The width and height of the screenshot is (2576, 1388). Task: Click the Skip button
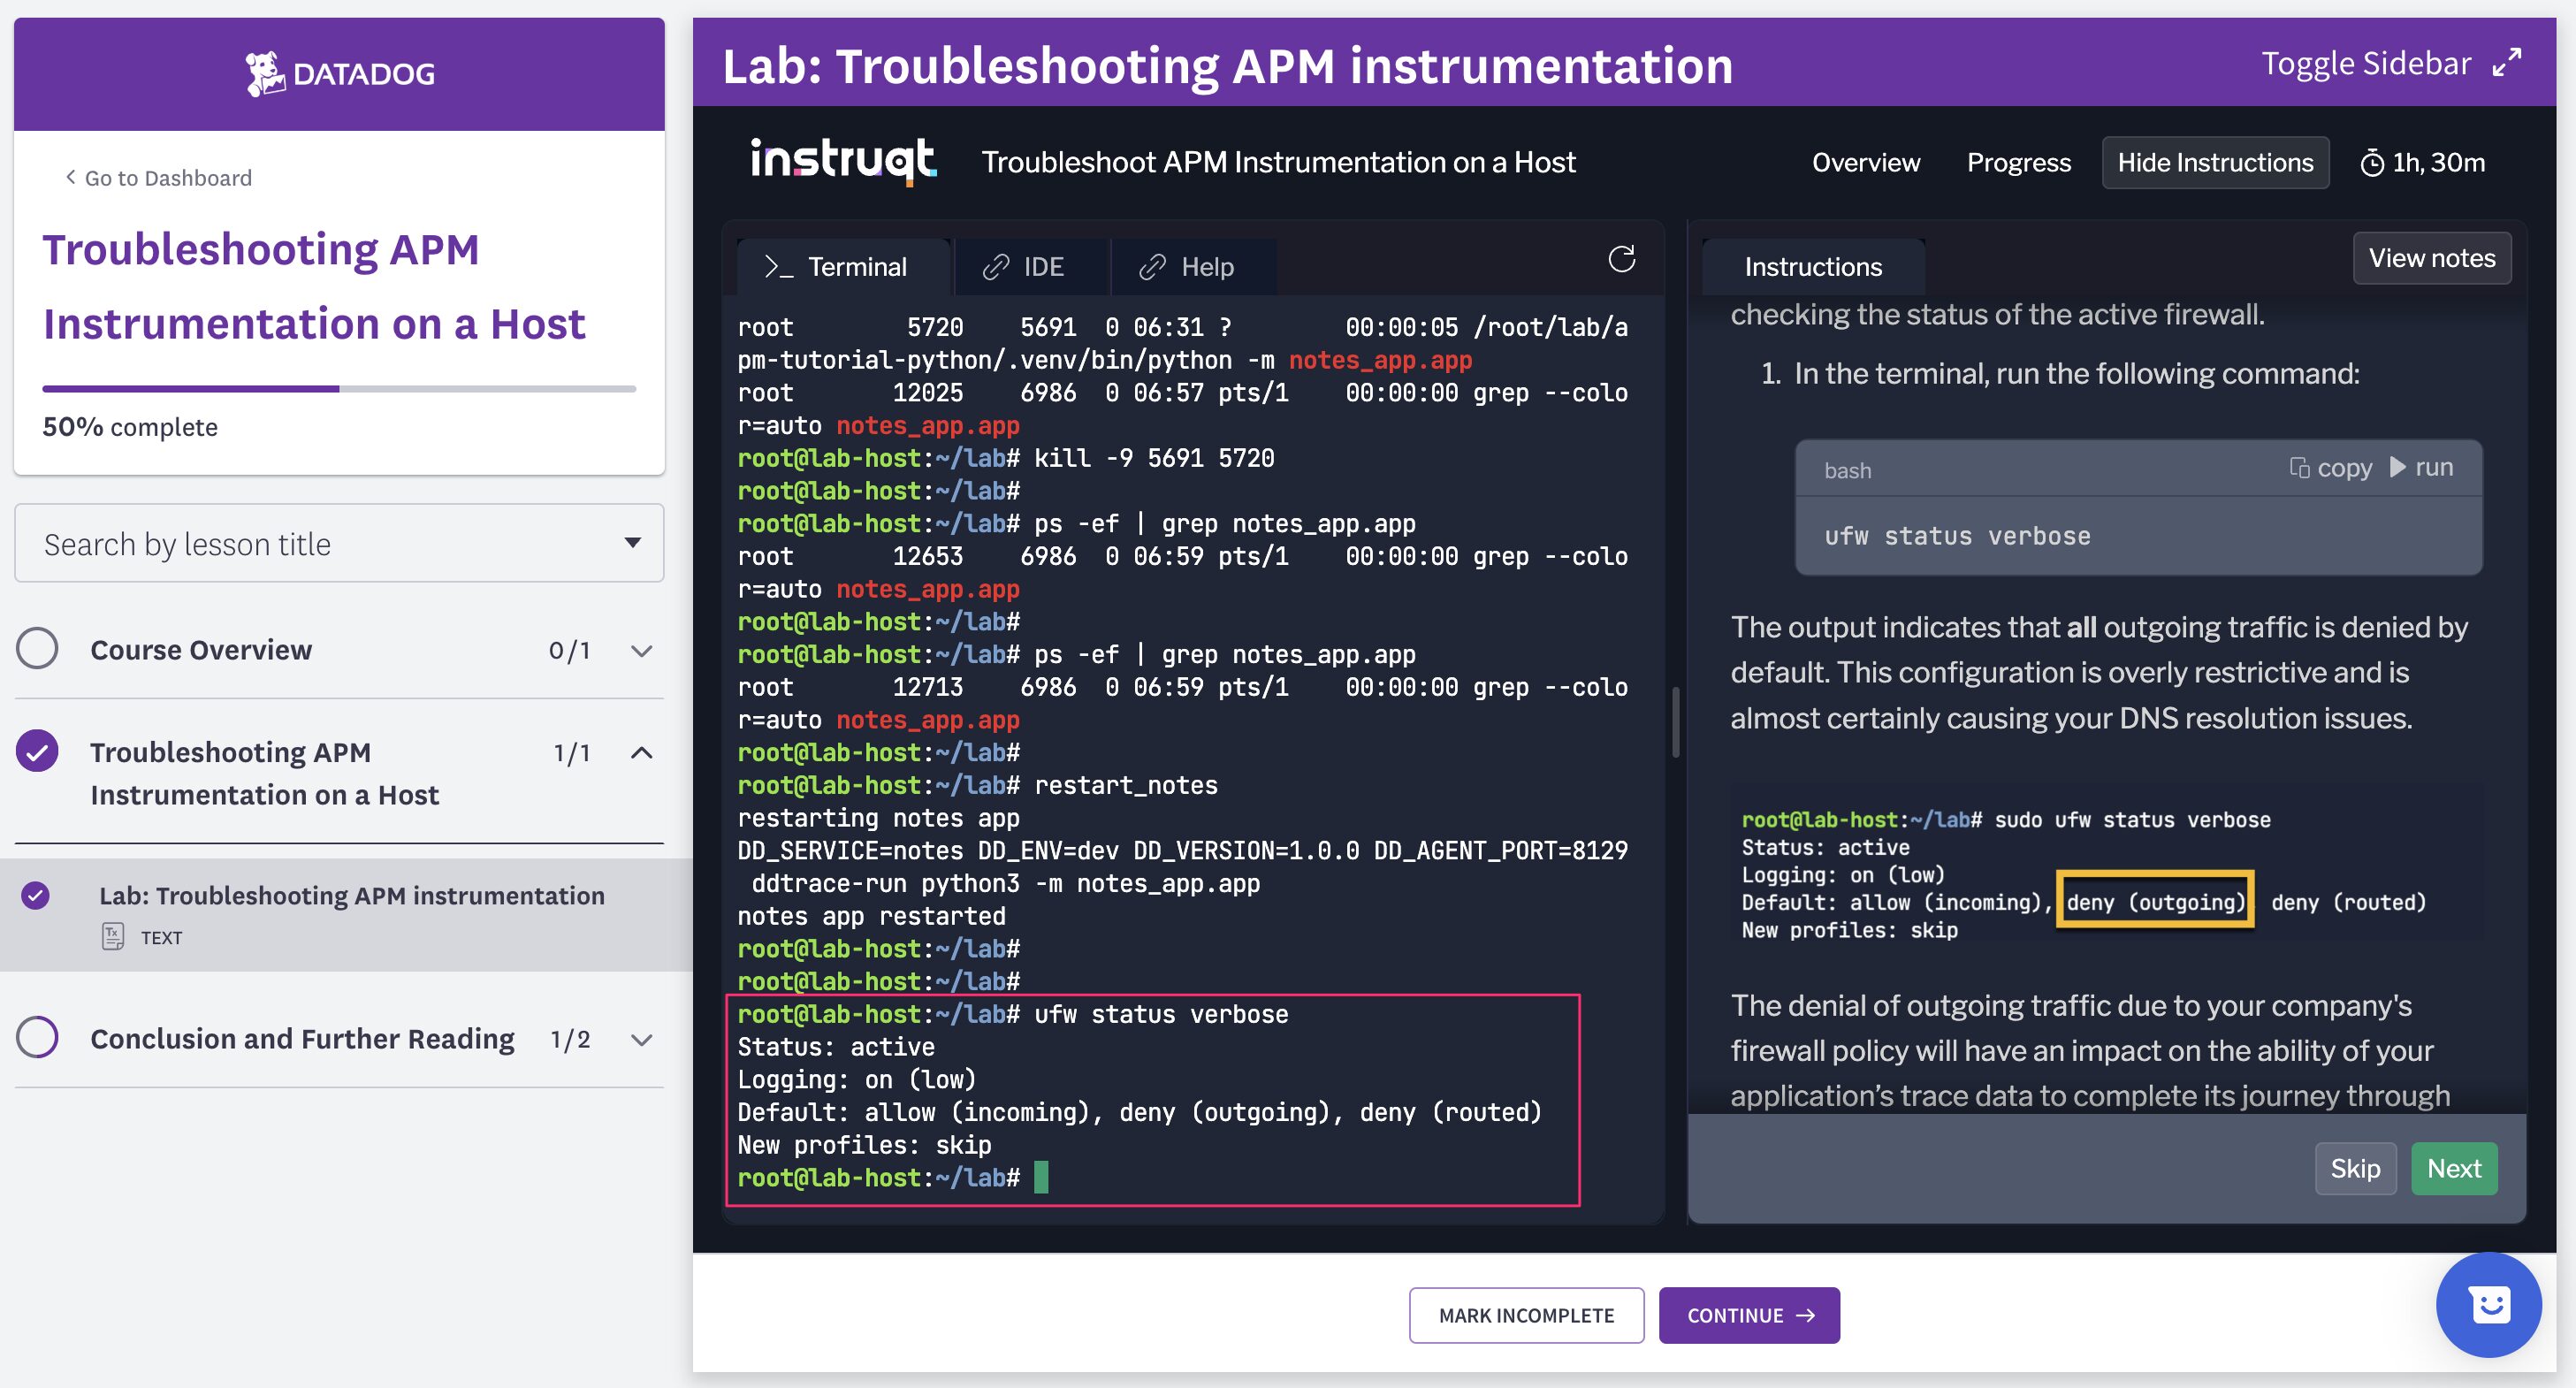[x=2355, y=1168]
